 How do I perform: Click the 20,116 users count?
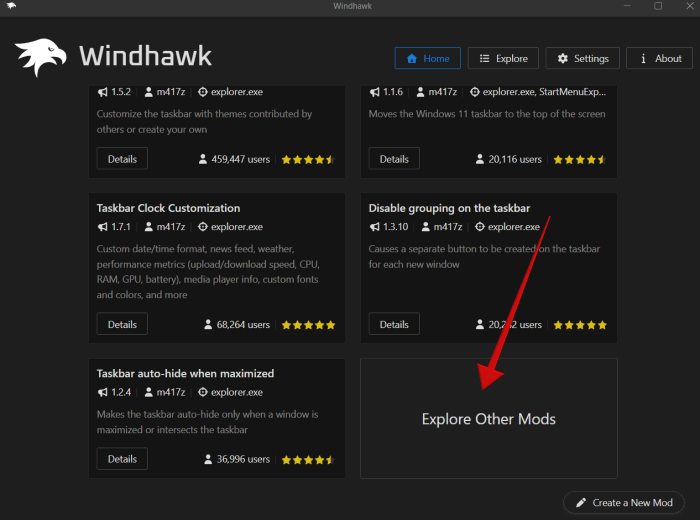click(x=515, y=159)
